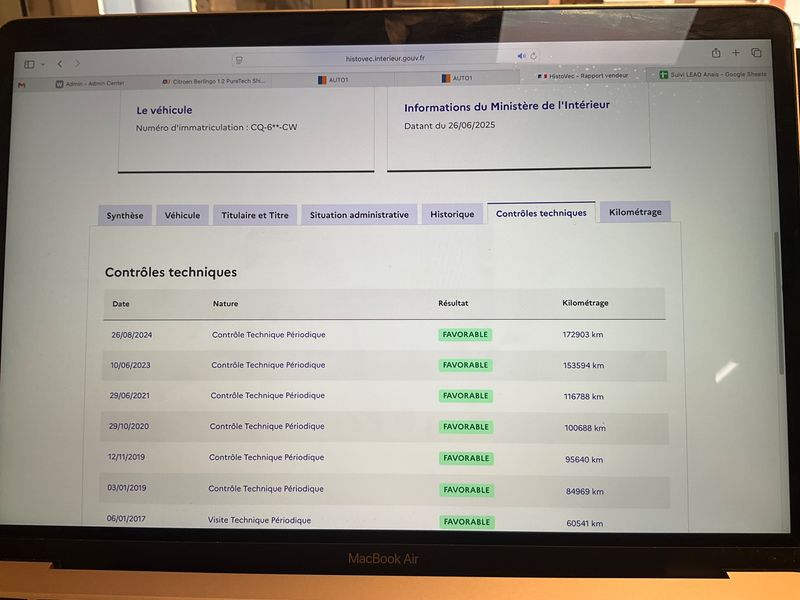Click the 60541 km mileage value
The image size is (800, 600).
(585, 523)
